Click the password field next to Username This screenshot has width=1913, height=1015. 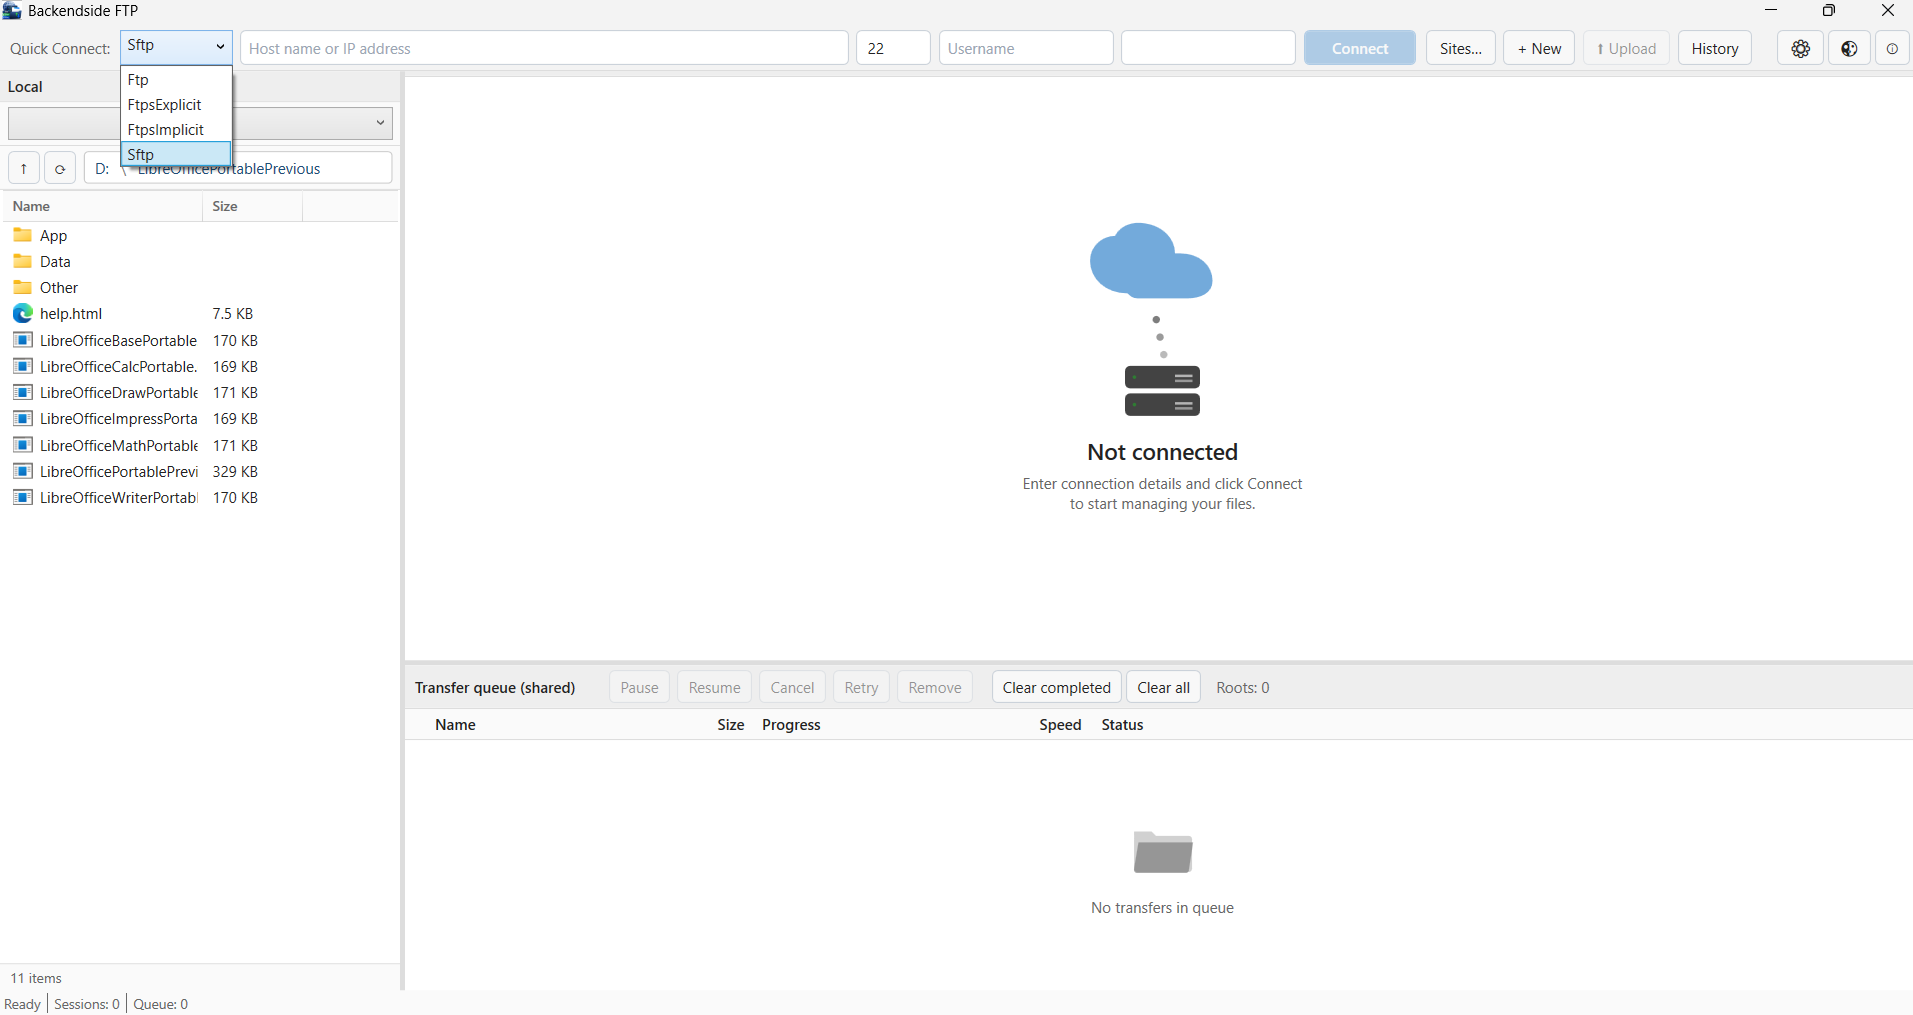pos(1208,48)
